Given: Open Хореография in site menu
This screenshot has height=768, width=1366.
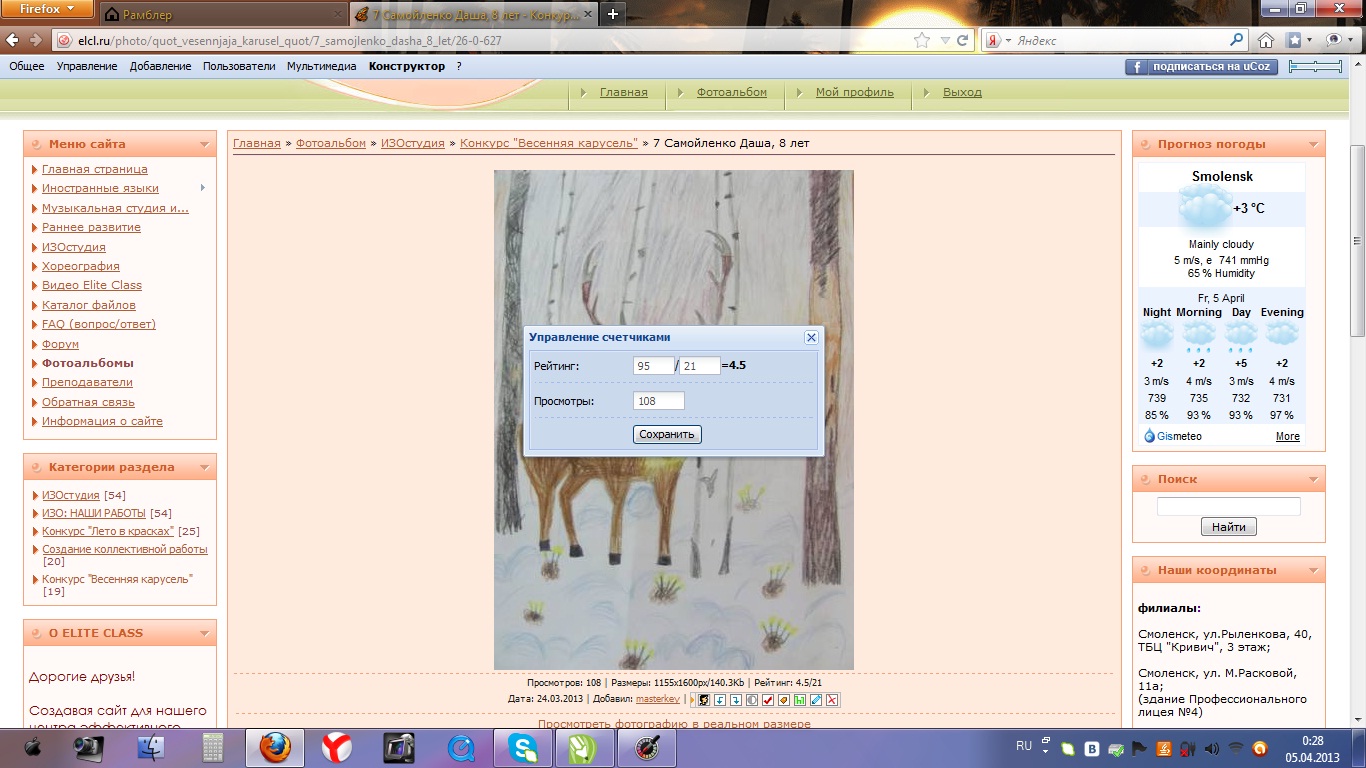Looking at the screenshot, I should click(81, 266).
